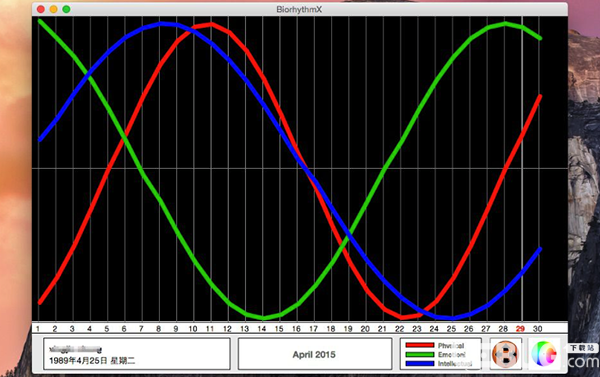Screen dimensions: 600x377
Task: Click the red Physical legend swatch
Action: click(420, 345)
